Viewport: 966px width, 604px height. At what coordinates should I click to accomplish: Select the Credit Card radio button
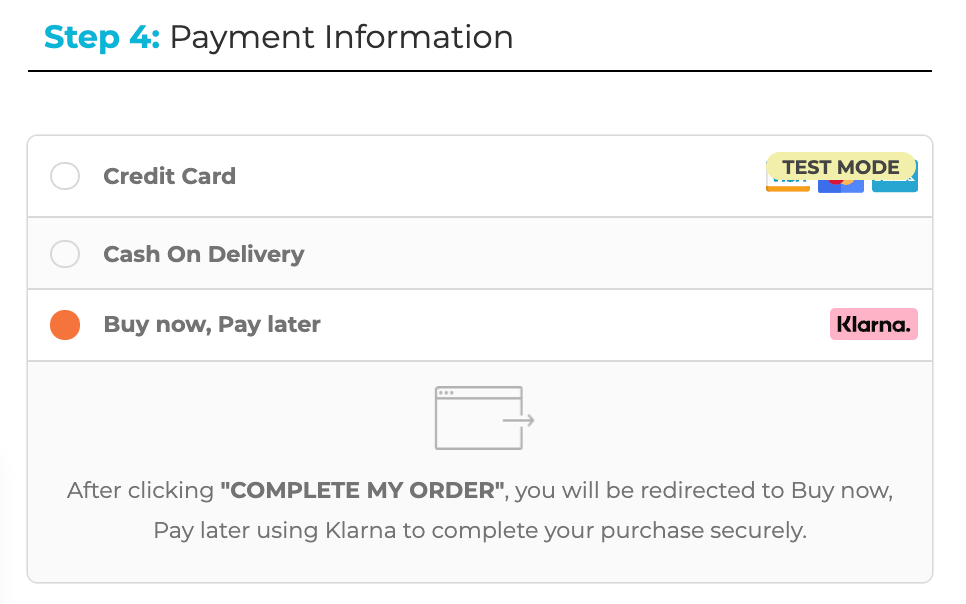click(65, 176)
